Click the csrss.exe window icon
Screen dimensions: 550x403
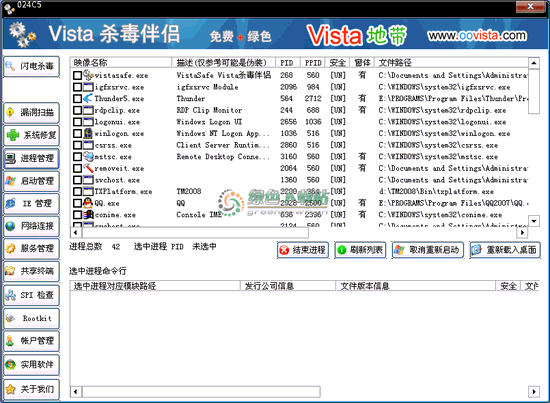coord(88,145)
